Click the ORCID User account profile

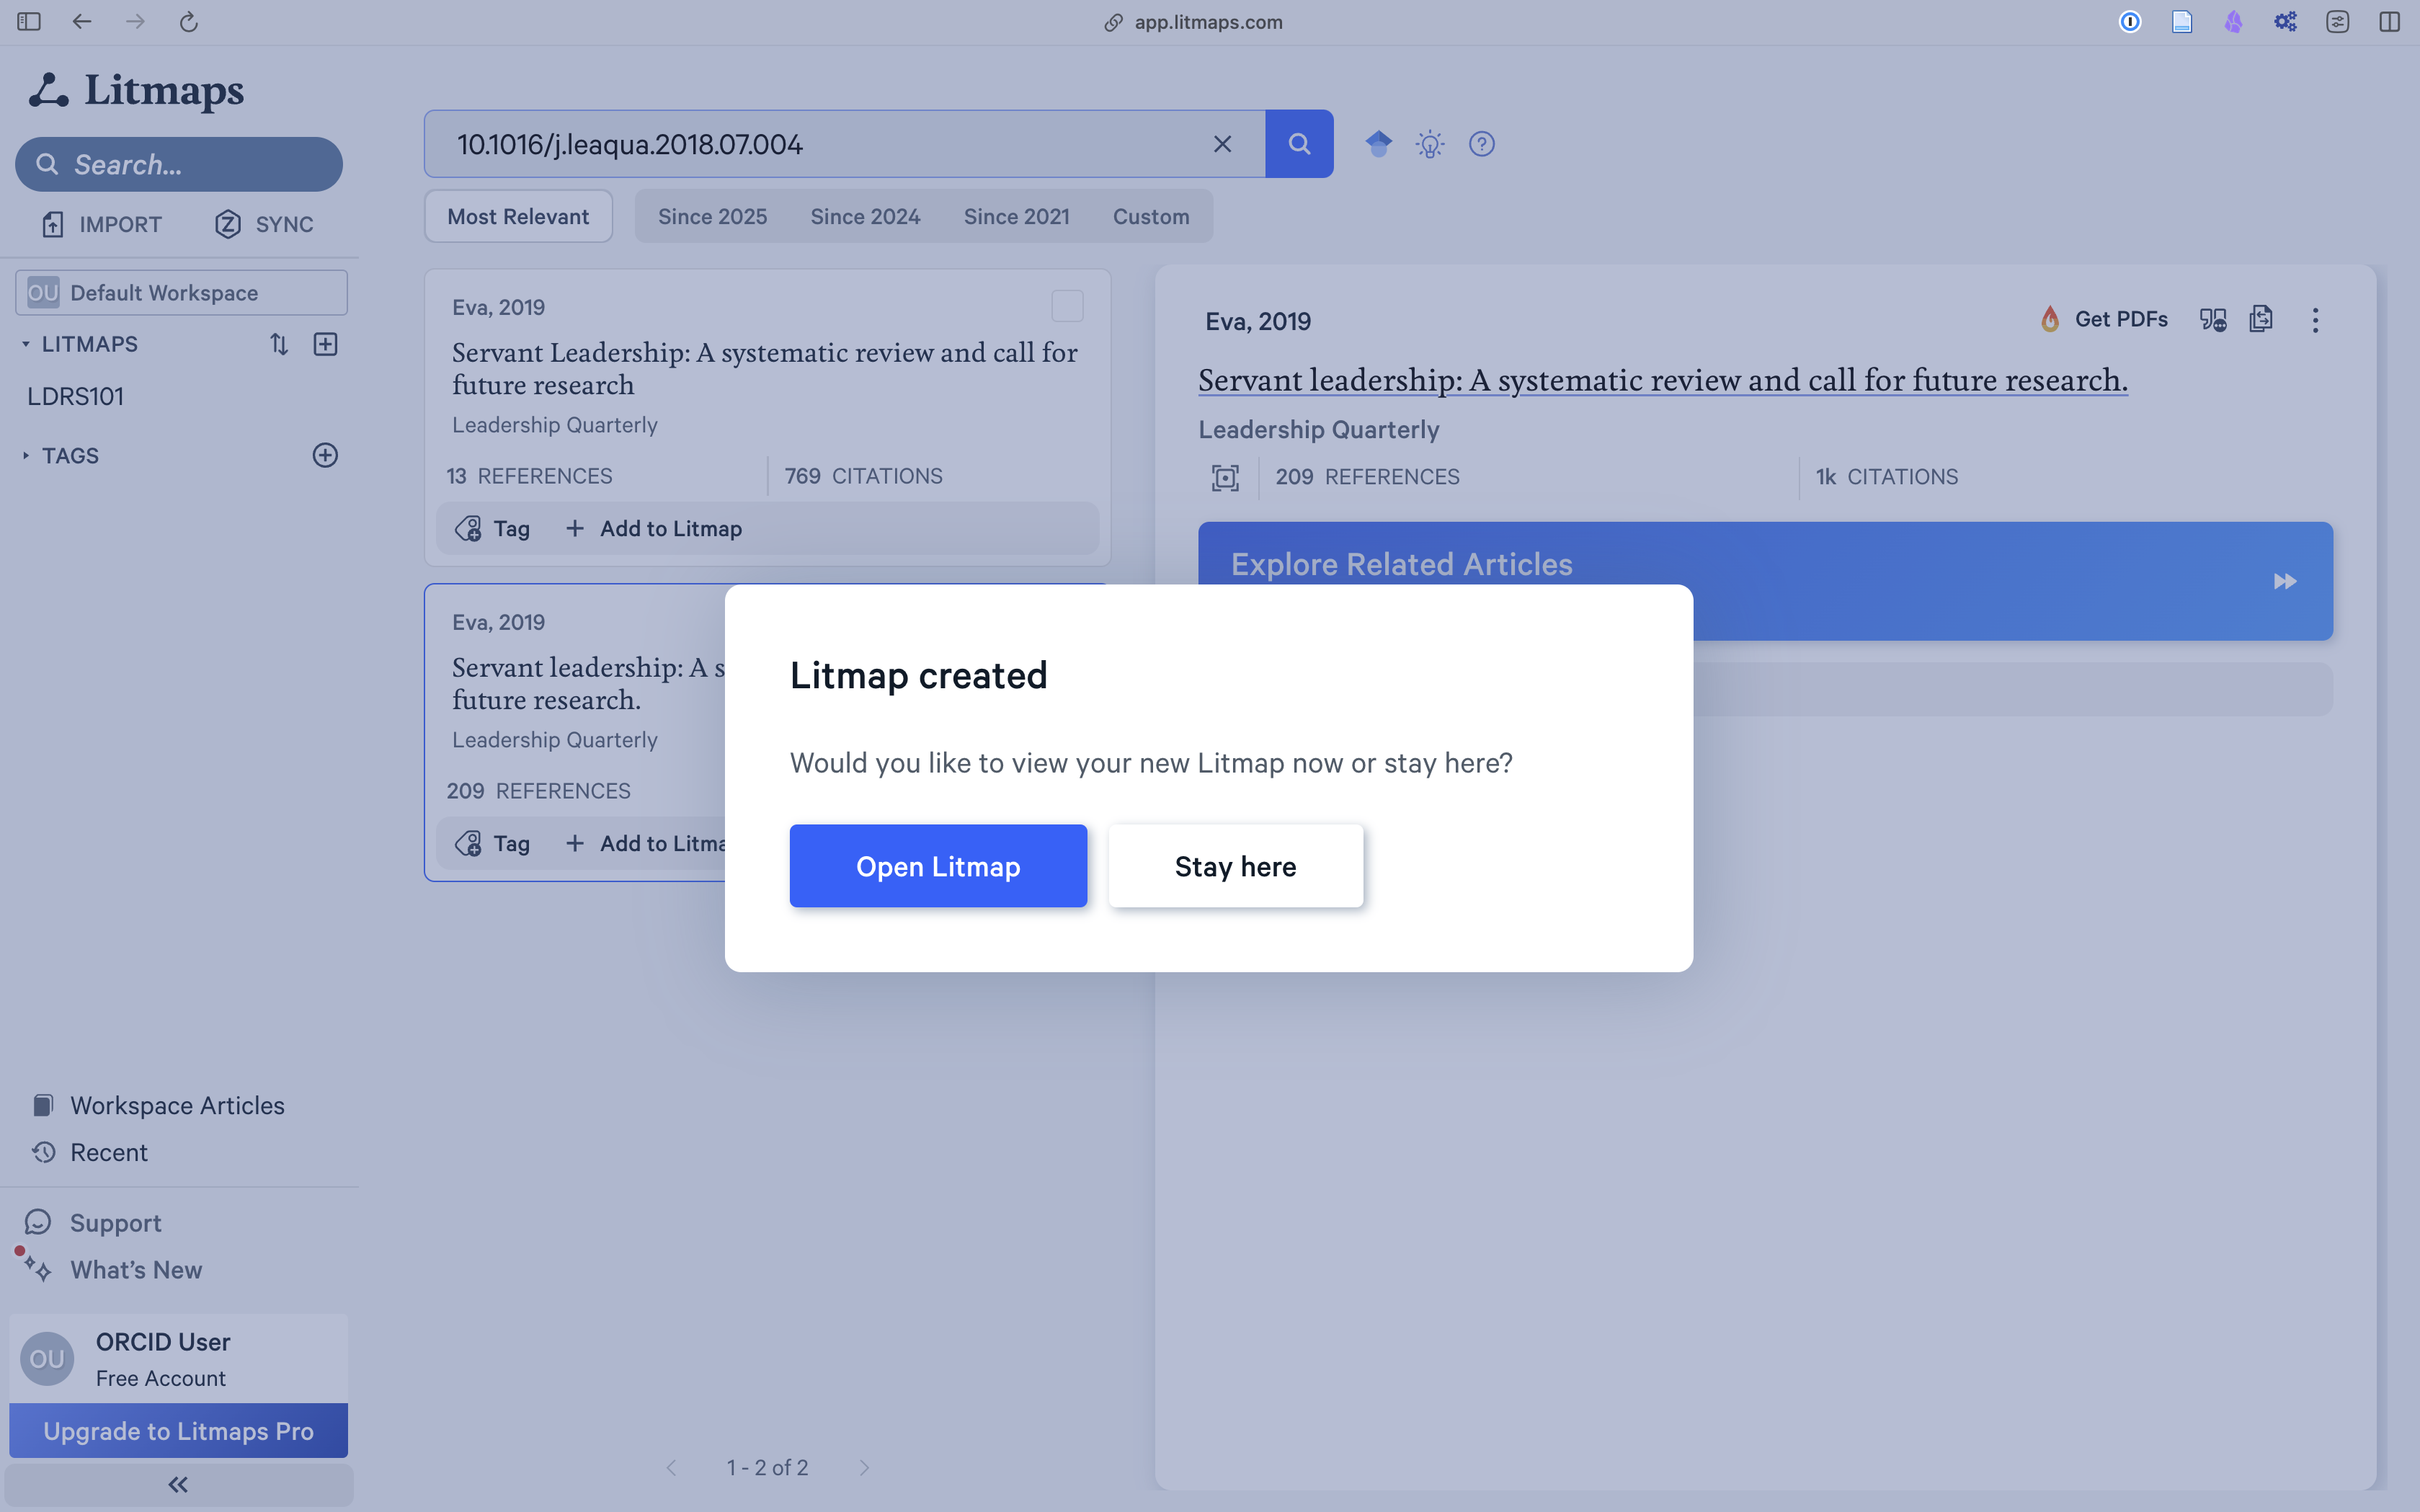179,1359
